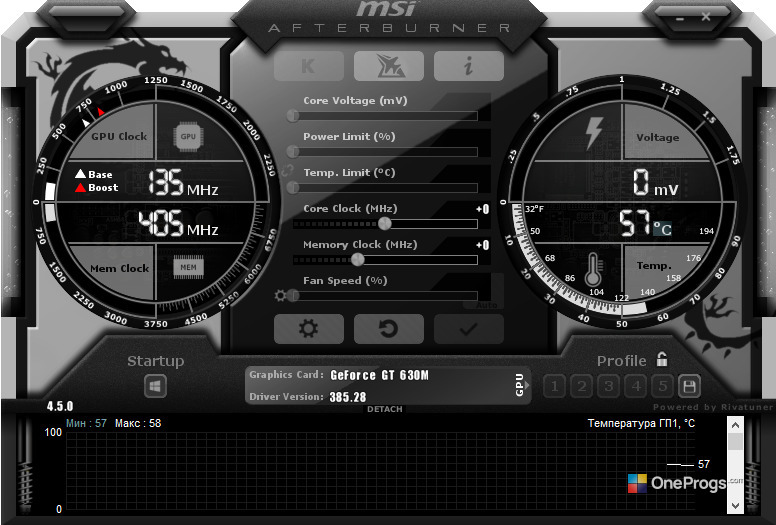776x525 pixels.
Task: Click the GPU chip icon
Action: point(188,136)
